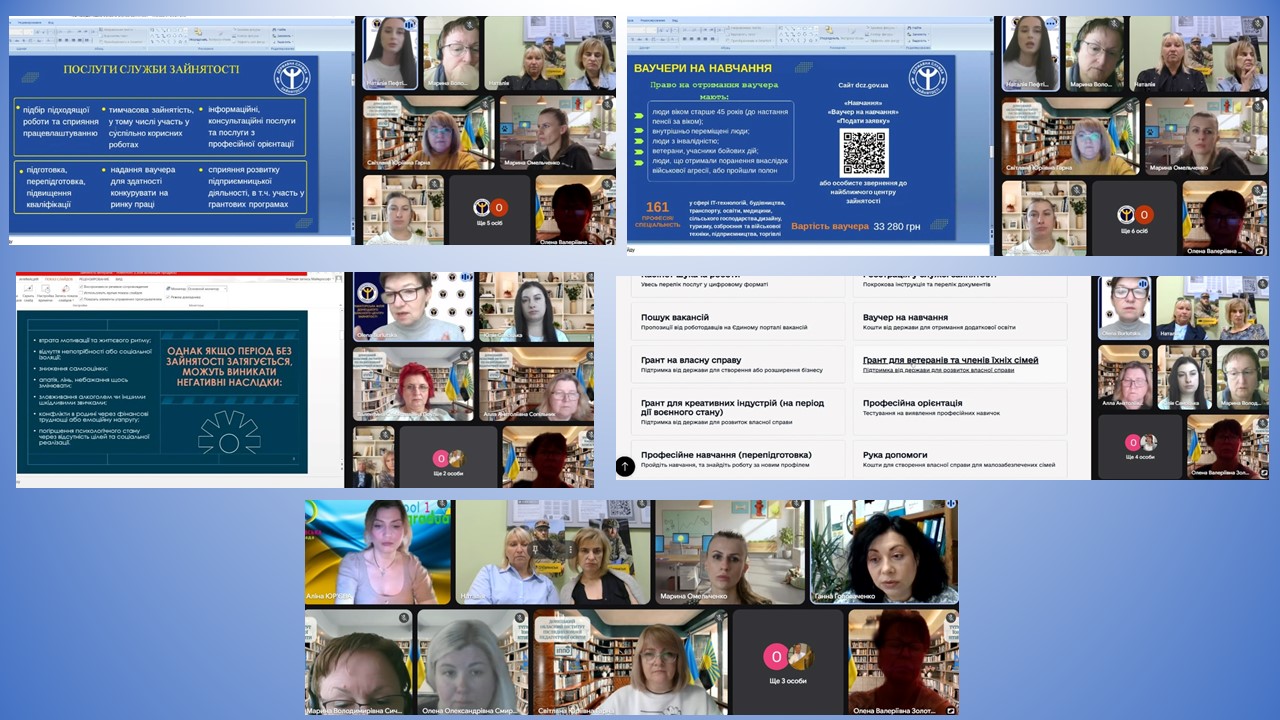
Task: Click the '161' professions figure on voucher slide
Action: [x=657, y=208]
